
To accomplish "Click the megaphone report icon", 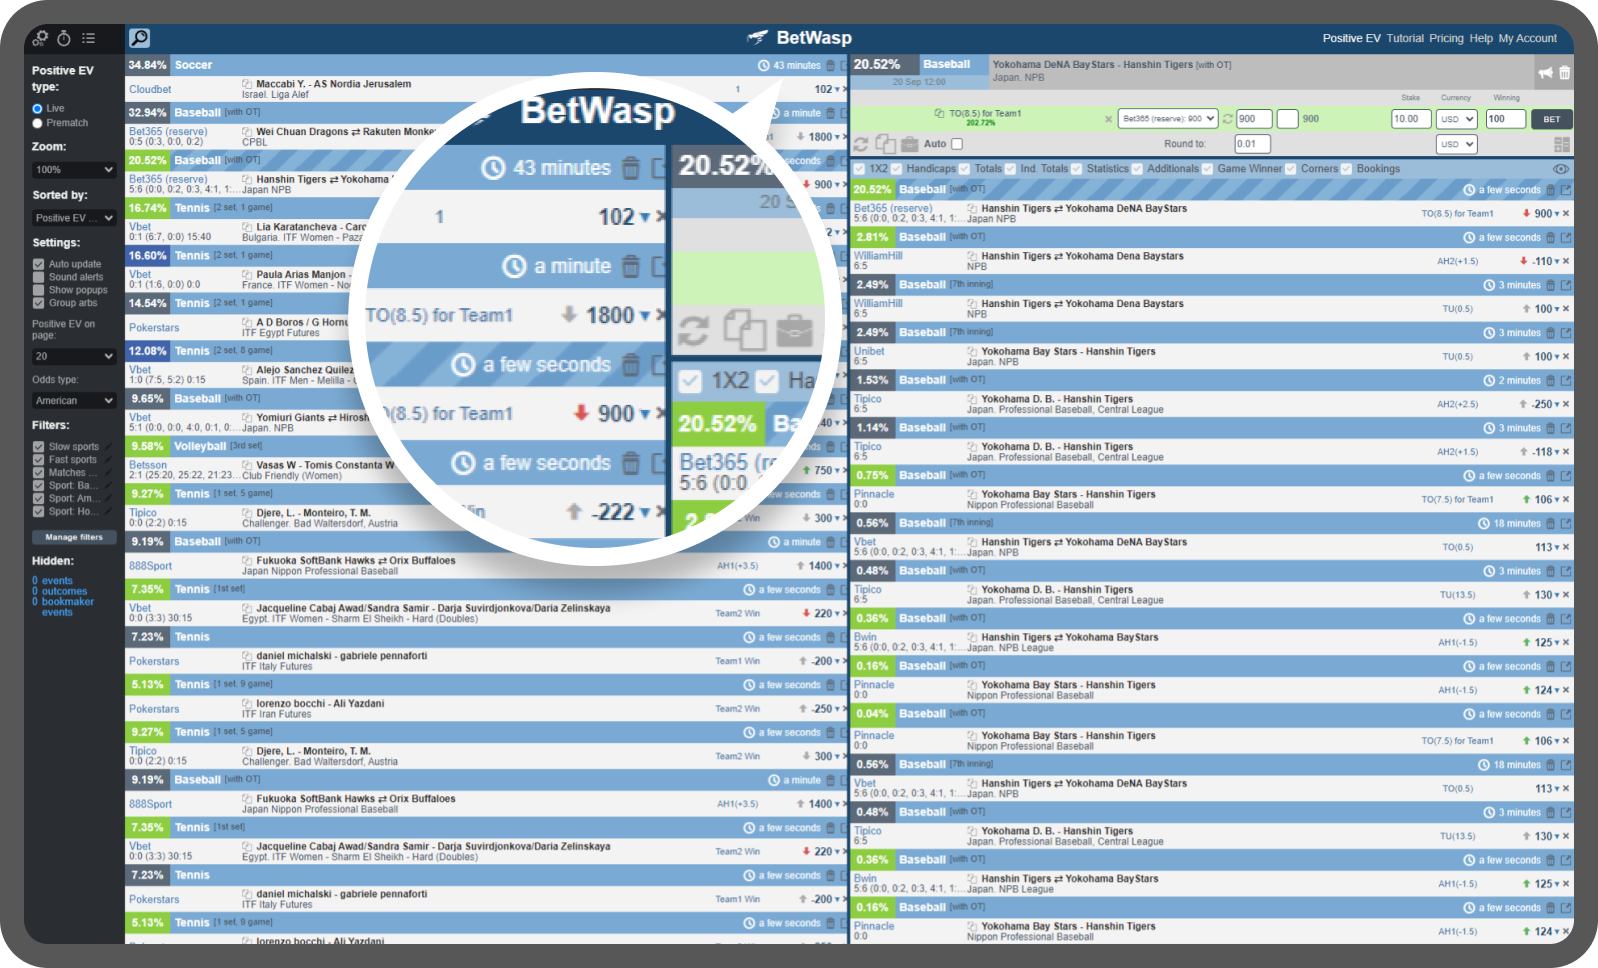I will (x=1546, y=73).
